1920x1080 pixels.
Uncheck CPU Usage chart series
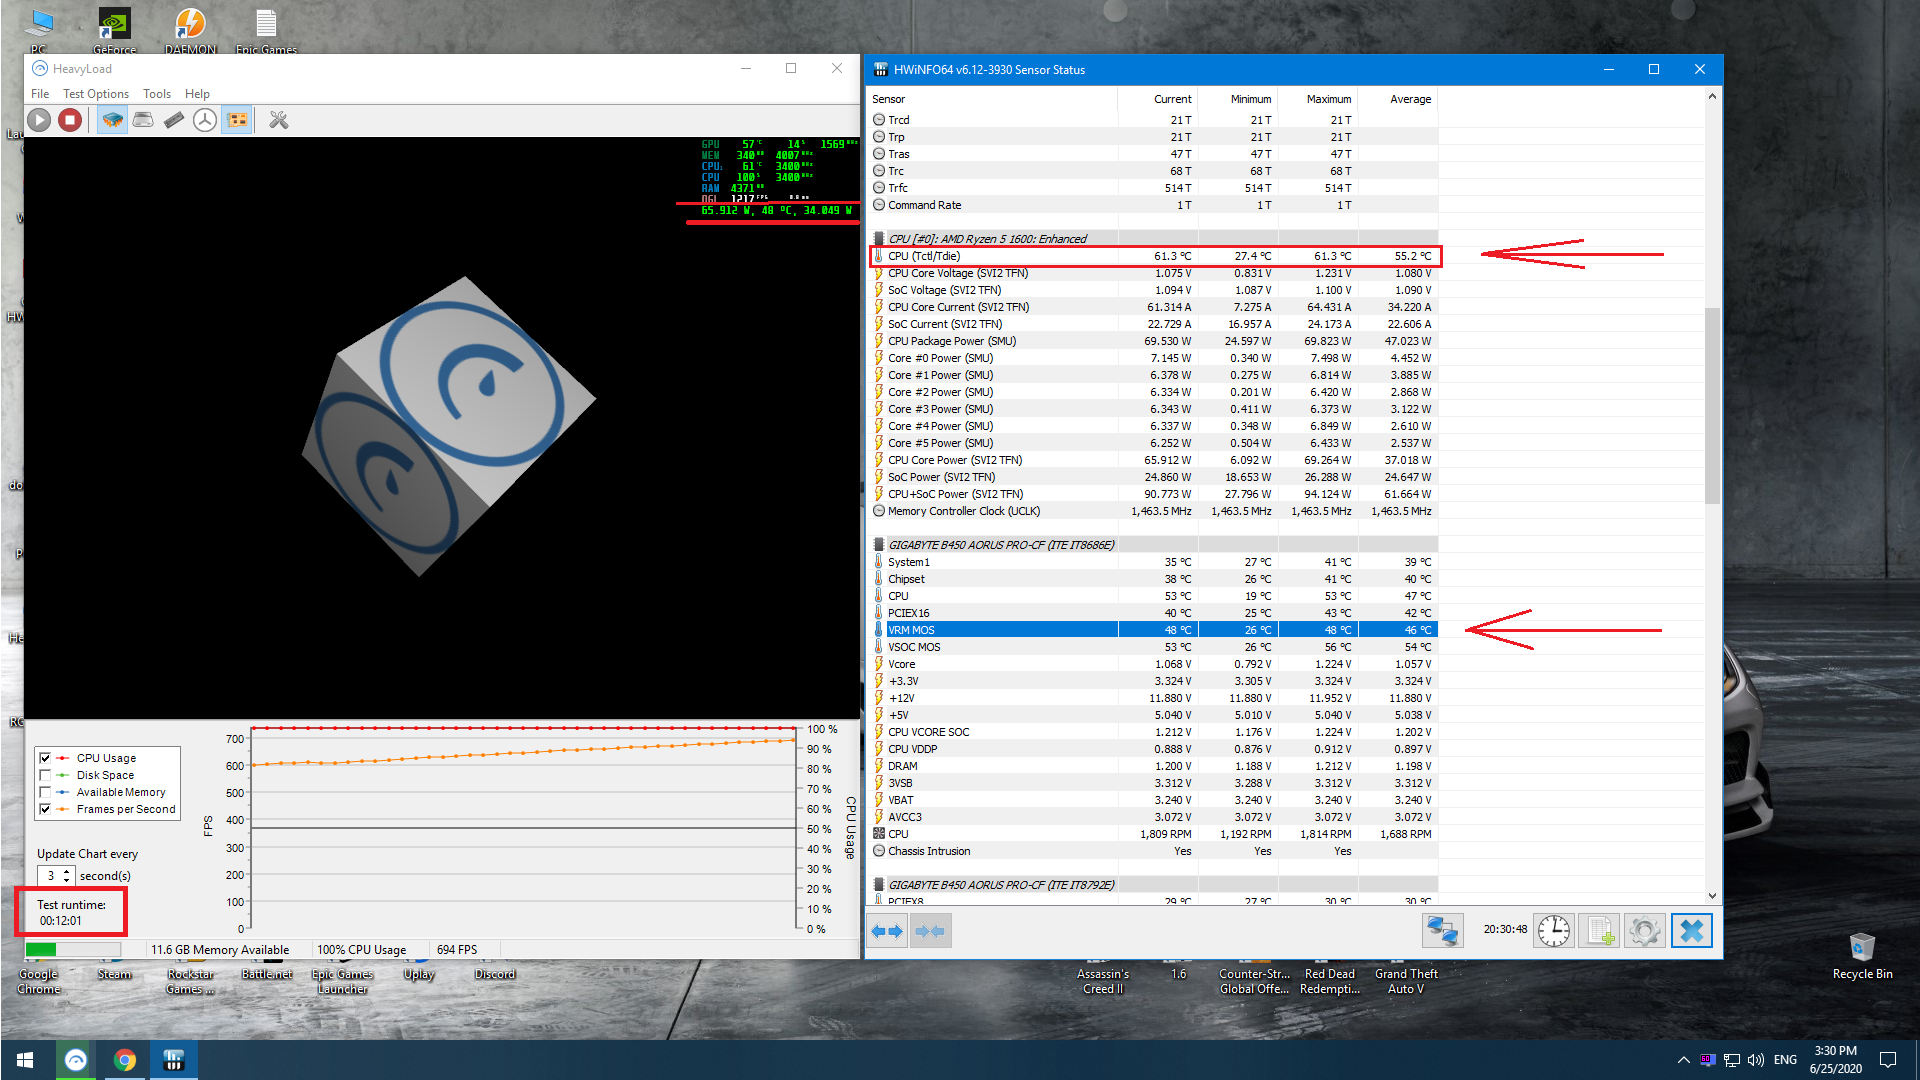pos(45,758)
